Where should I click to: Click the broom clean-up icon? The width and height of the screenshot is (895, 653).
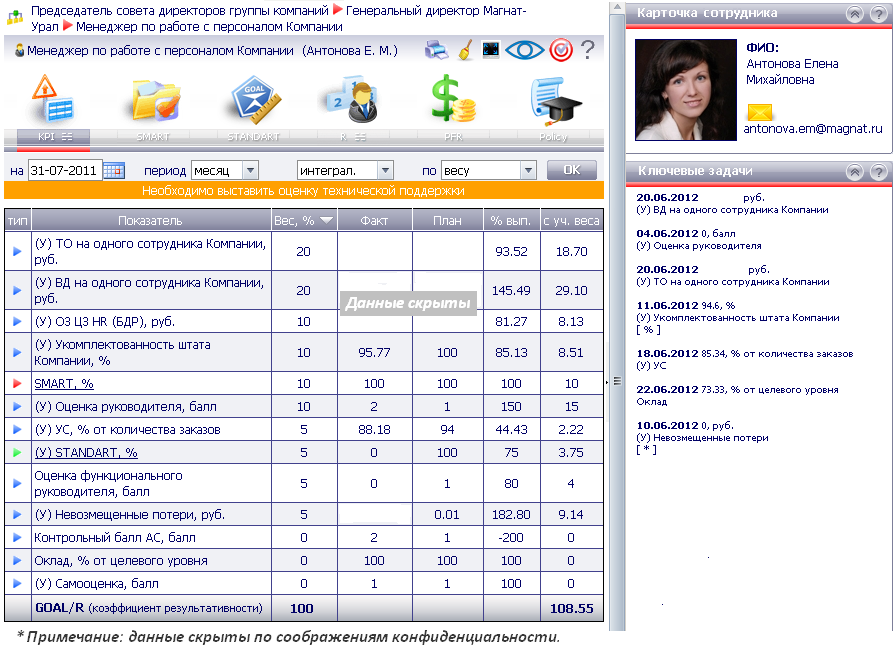click(x=466, y=50)
